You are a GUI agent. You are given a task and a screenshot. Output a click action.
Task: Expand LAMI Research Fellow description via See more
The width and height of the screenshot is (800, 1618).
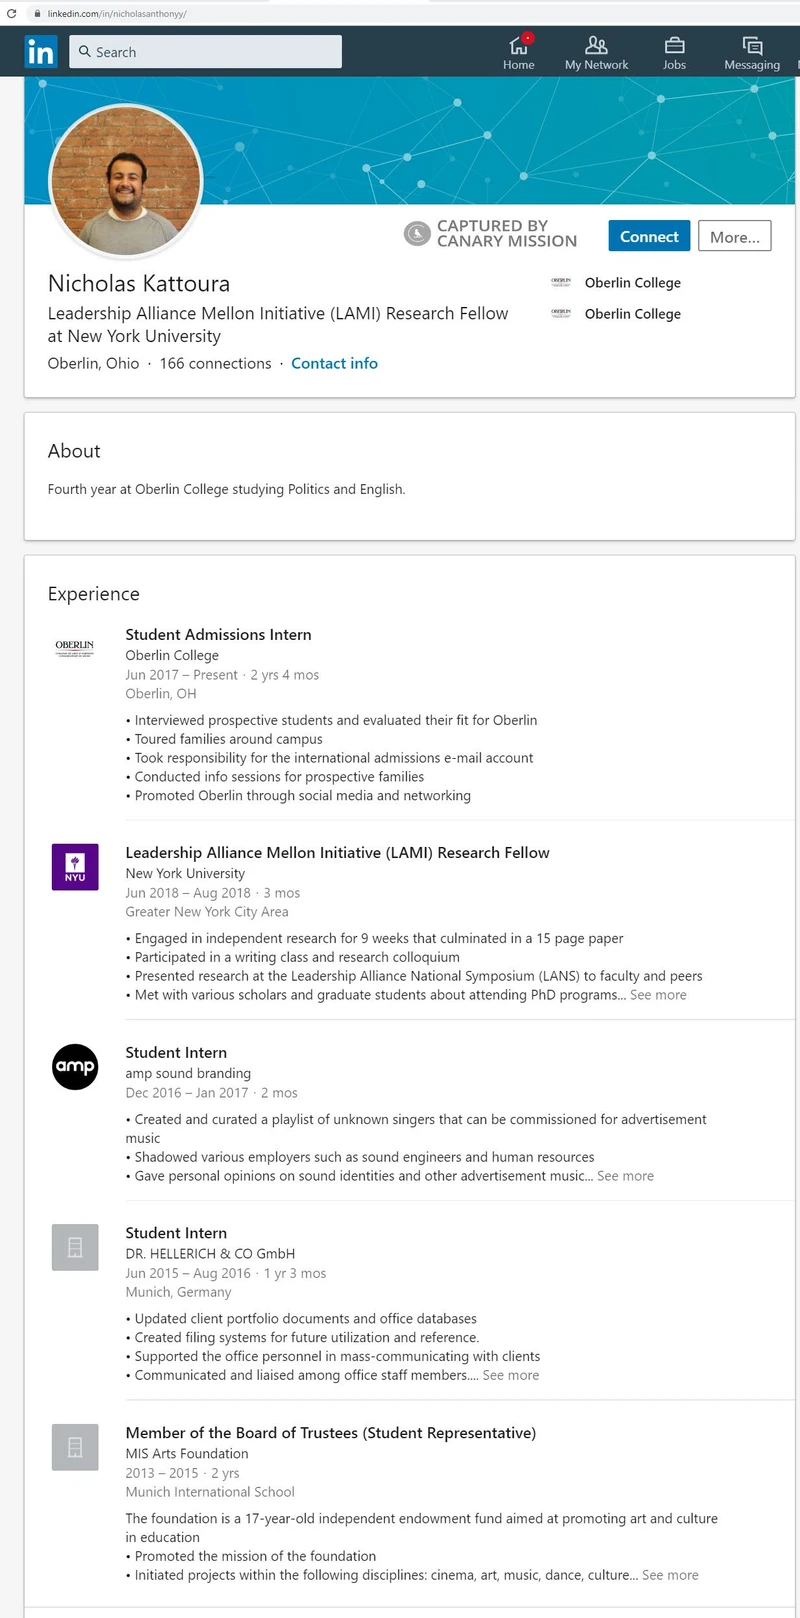click(x=658, y=994)
